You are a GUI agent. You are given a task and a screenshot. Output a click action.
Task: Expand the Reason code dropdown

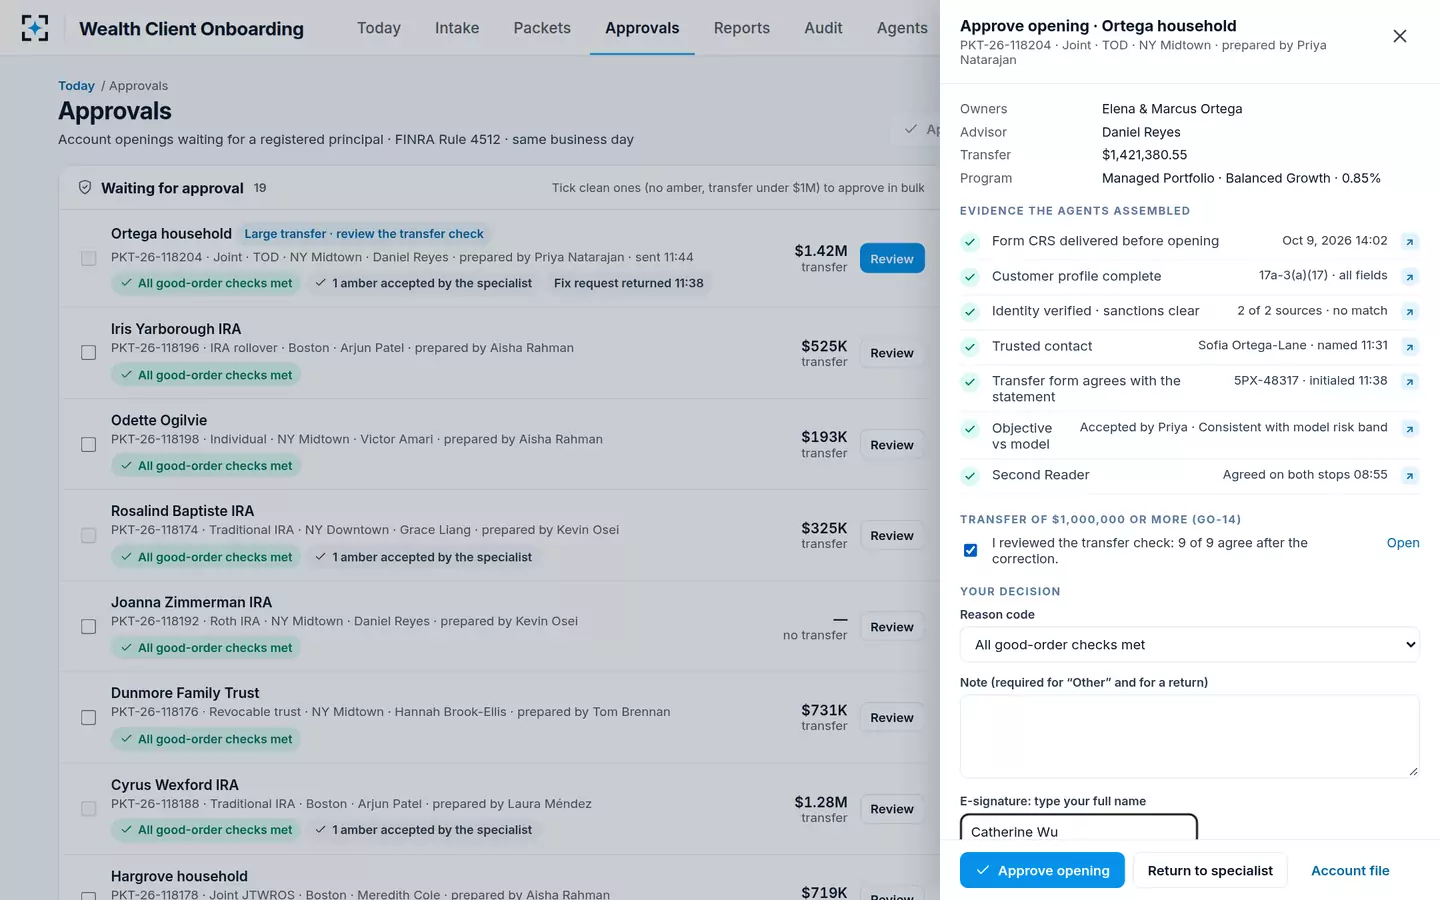[1190, 645]
